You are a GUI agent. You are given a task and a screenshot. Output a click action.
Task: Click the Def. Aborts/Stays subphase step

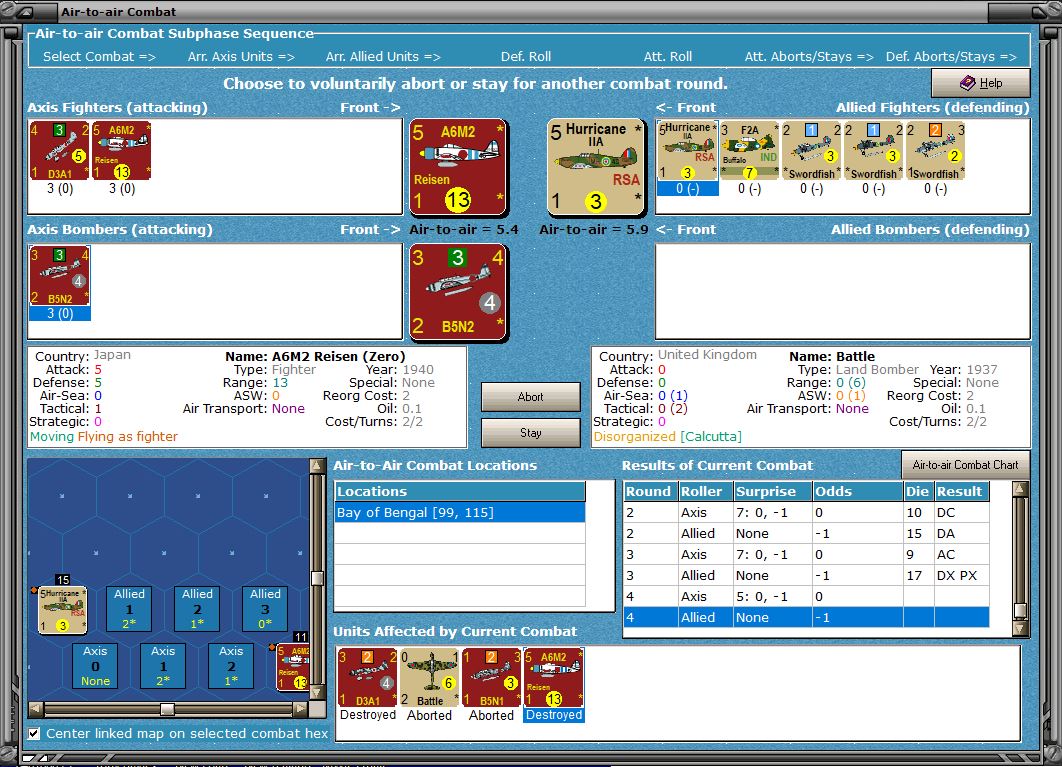point(952,57)
